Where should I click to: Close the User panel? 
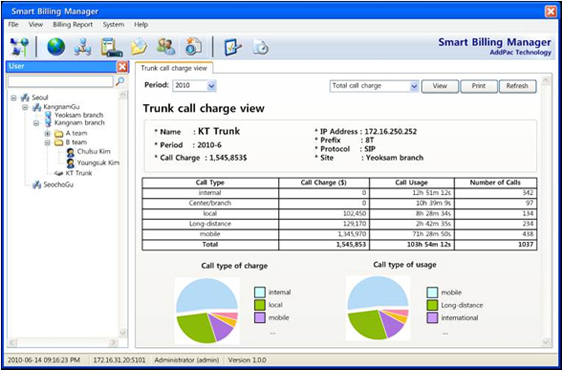pyautogui.click(x=122, y=67)
